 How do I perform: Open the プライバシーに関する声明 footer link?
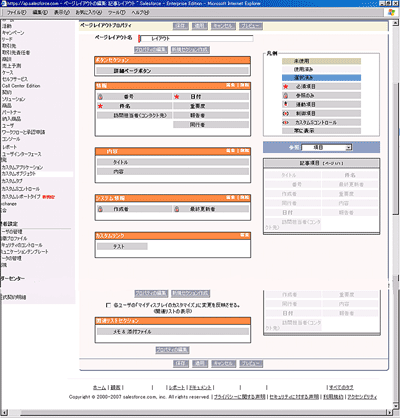pos(240,397)
